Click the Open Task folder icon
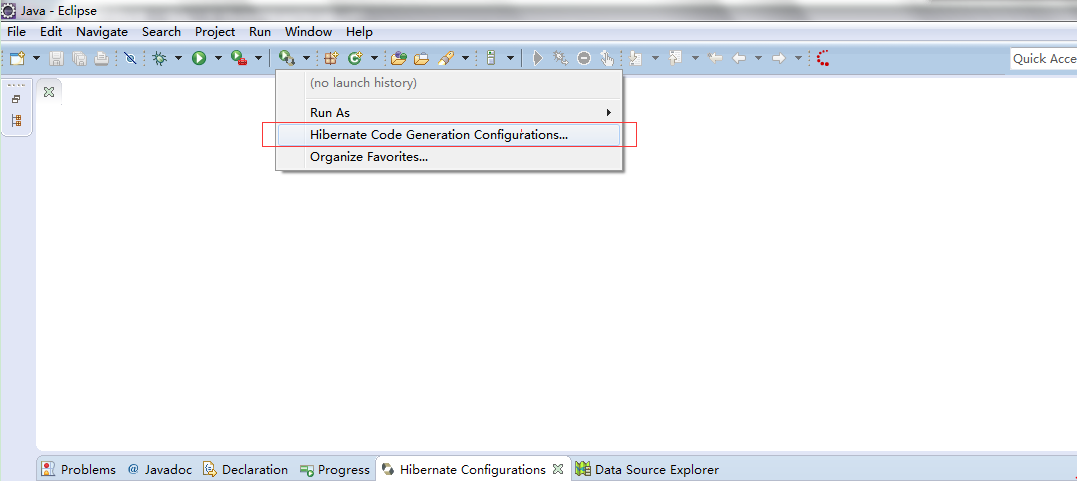Screen dimensions: 1077x481 pyautogui.click(x=422, y=58)
